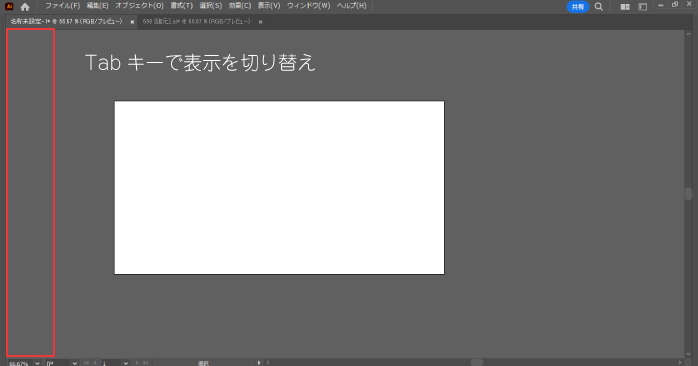Click the Tab キーで表示を切り替え text

200,62
